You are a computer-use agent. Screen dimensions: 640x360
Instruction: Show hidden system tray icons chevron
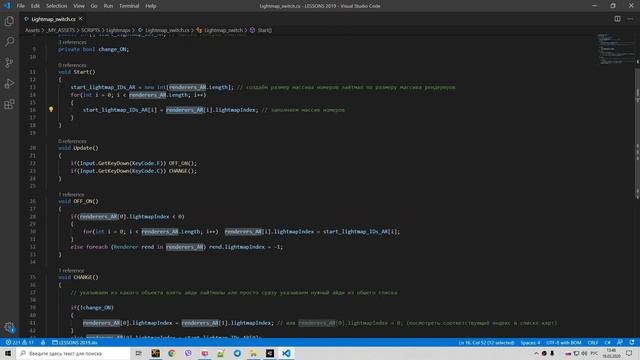point(536,353)
